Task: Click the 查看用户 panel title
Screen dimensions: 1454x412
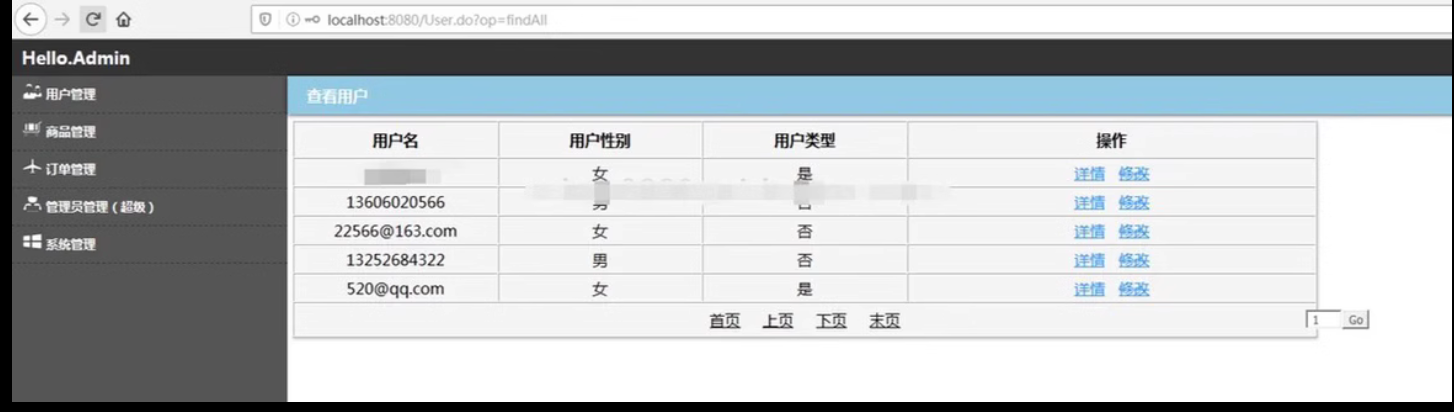Action: pos(337,96)
